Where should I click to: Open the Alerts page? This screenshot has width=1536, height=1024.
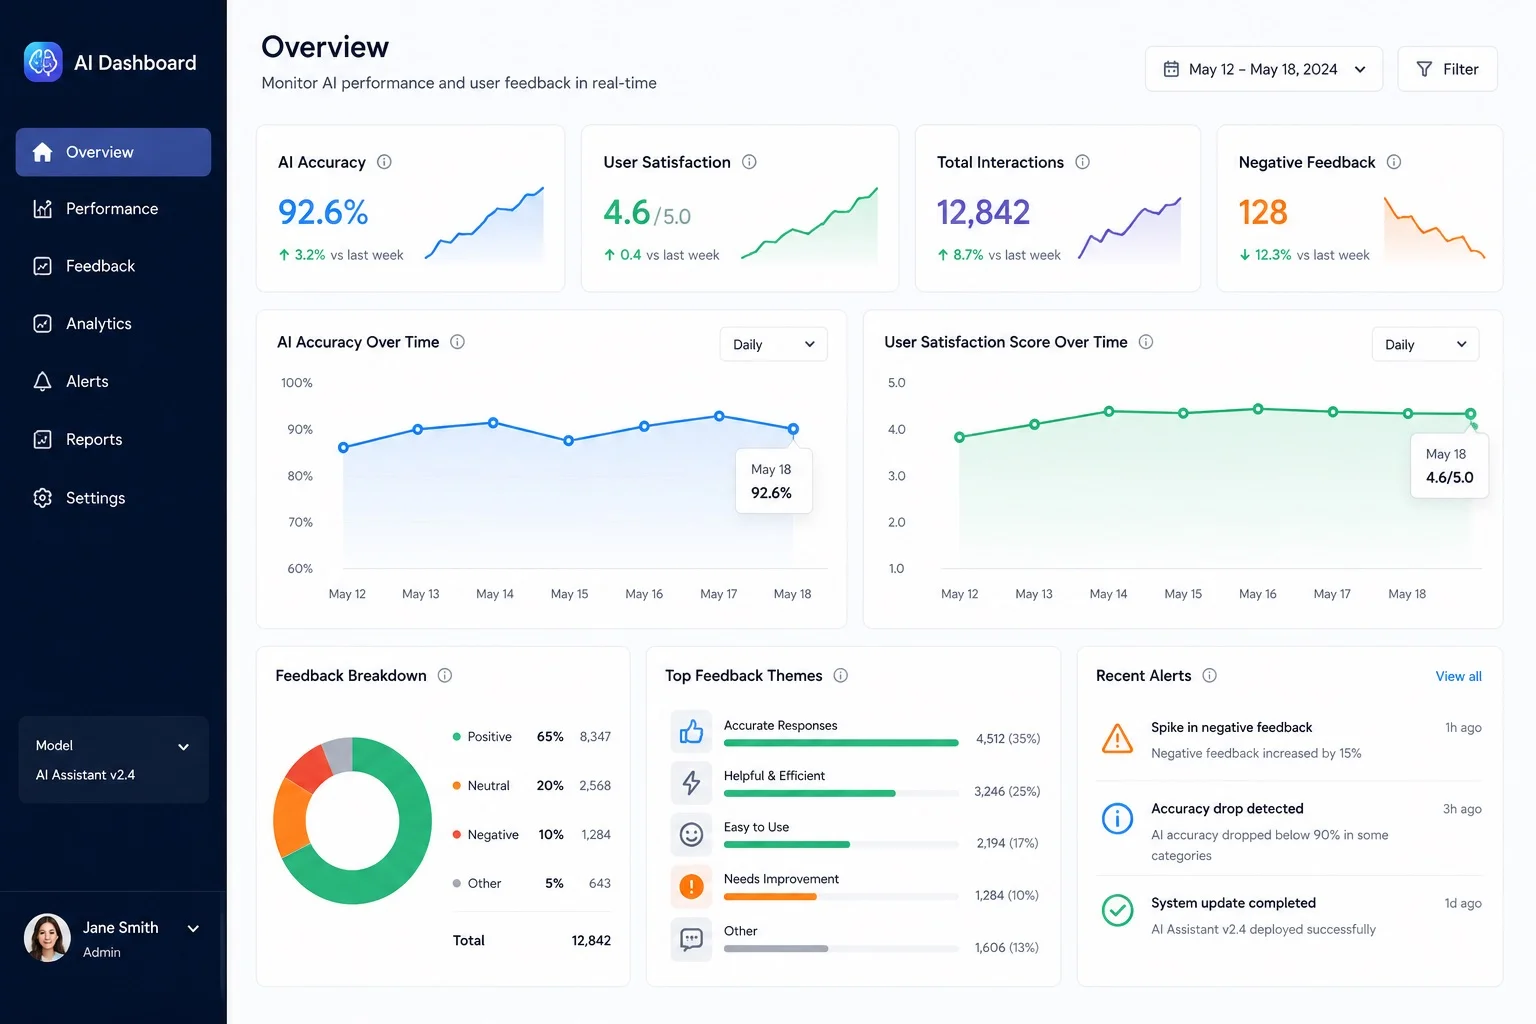pos(113,382)
